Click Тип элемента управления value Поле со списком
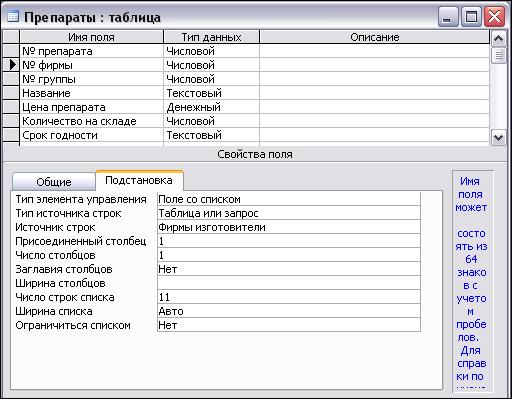Viewport: 512px width, 399px height. pyautogui.click(x=289, y=199)
